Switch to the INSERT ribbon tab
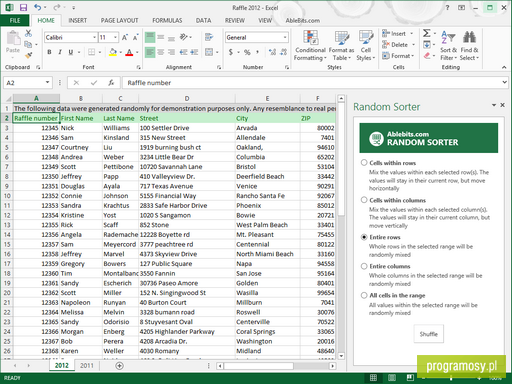 coord(78,20)
